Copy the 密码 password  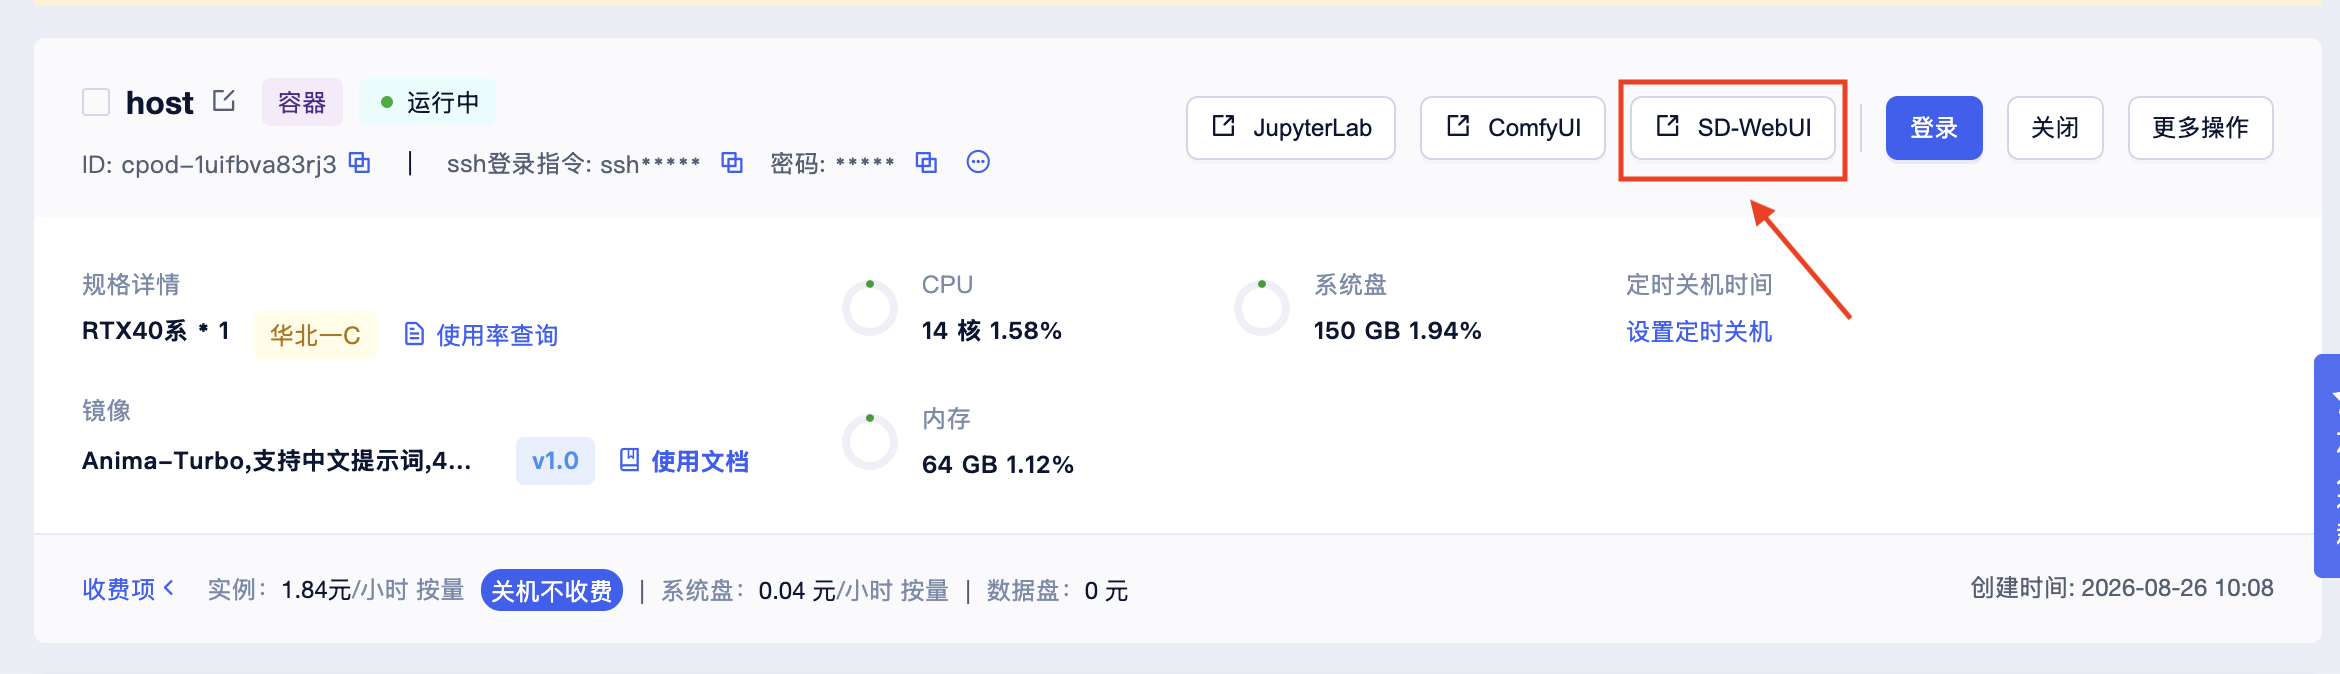pyautogui.click(x=926, y=162)
